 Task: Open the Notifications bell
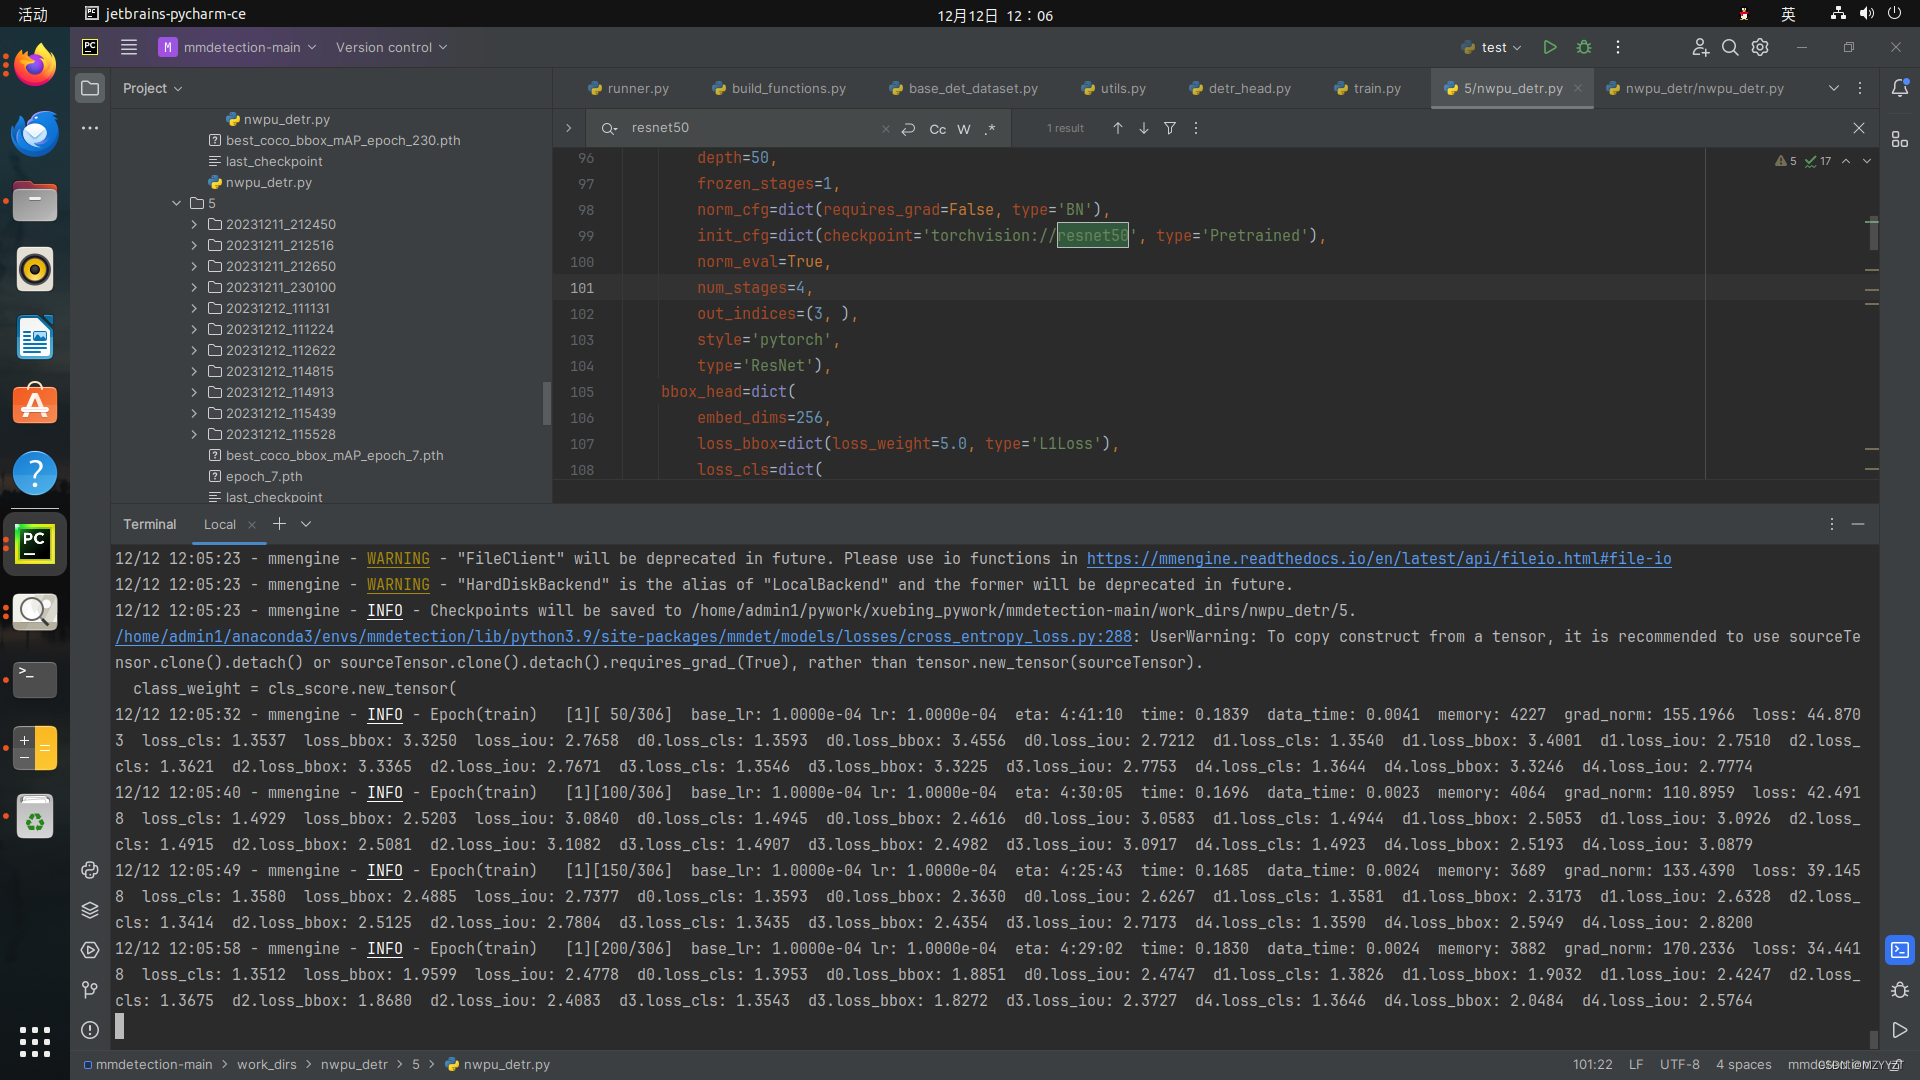(1900, 88)
